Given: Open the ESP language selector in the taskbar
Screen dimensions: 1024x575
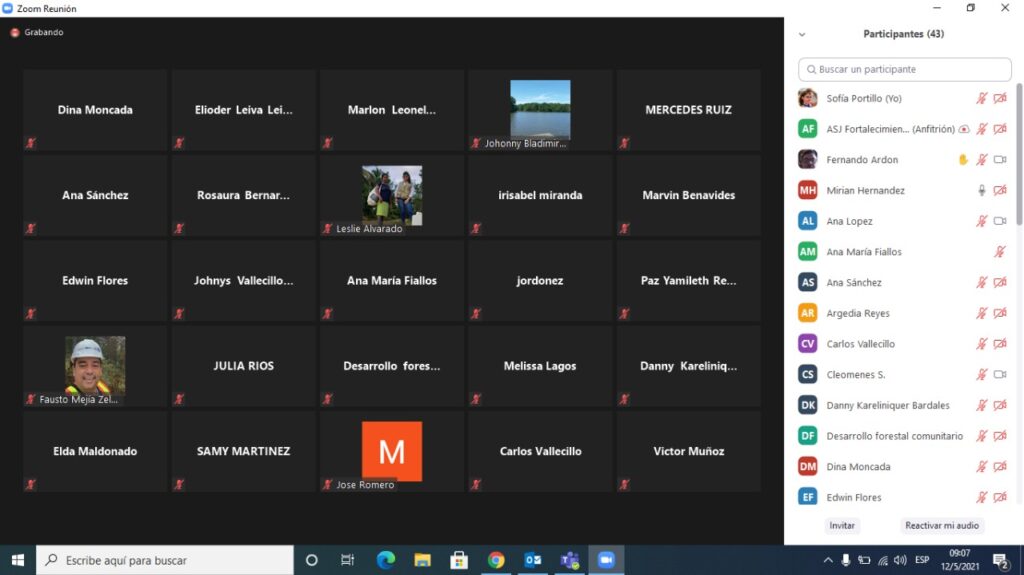Looking at the screenshot, I should tap(921, 560).
